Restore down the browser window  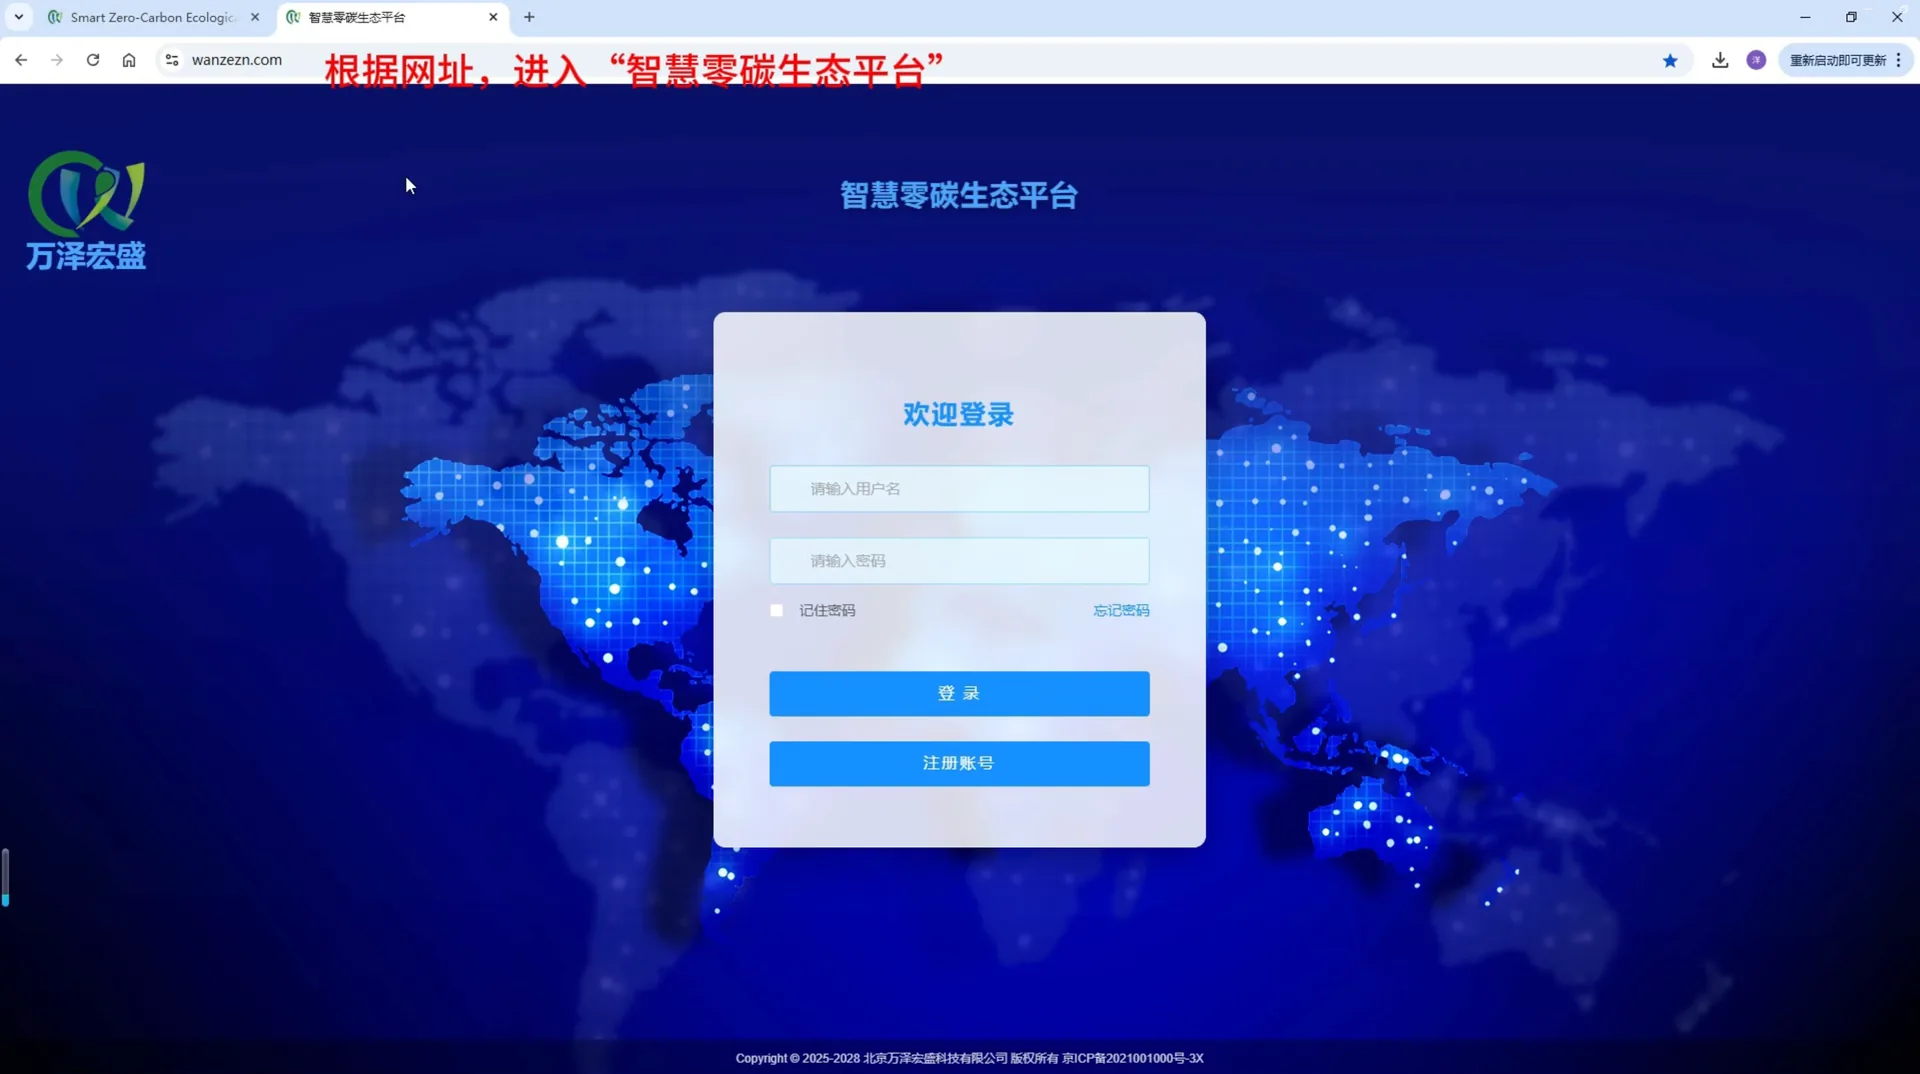click(x=1851, y=17)
